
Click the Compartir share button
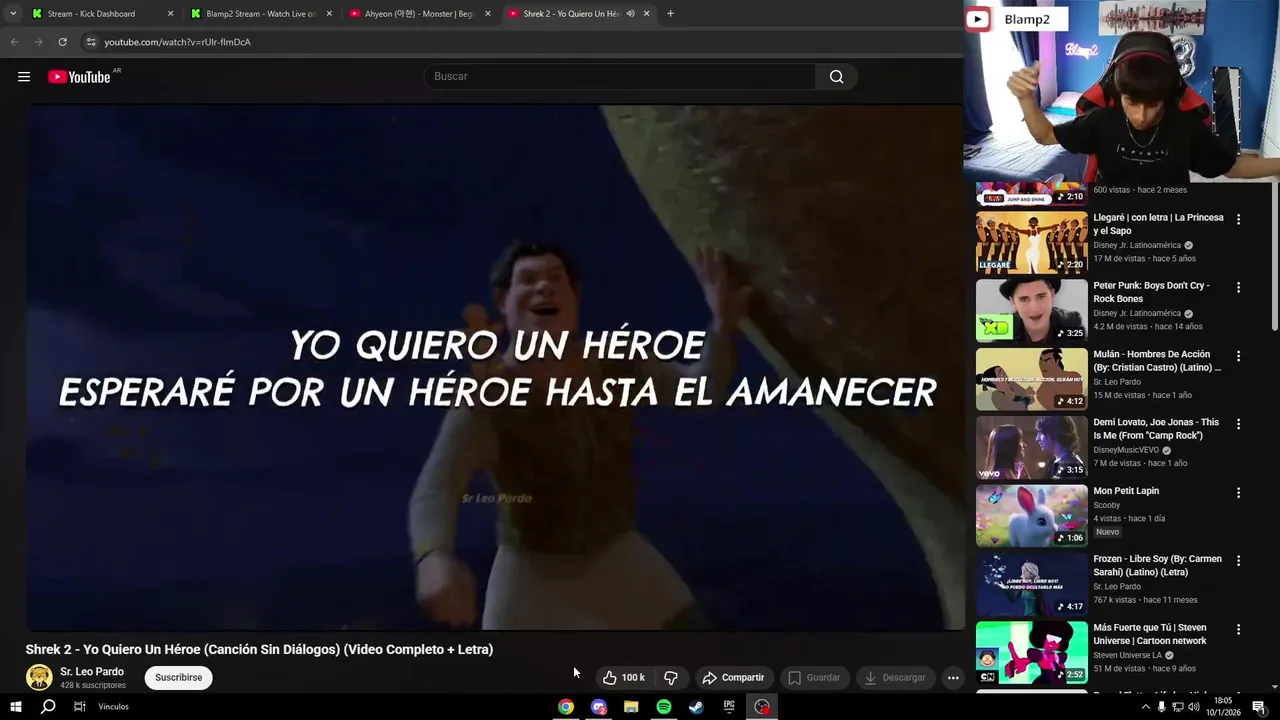[733, 677]
